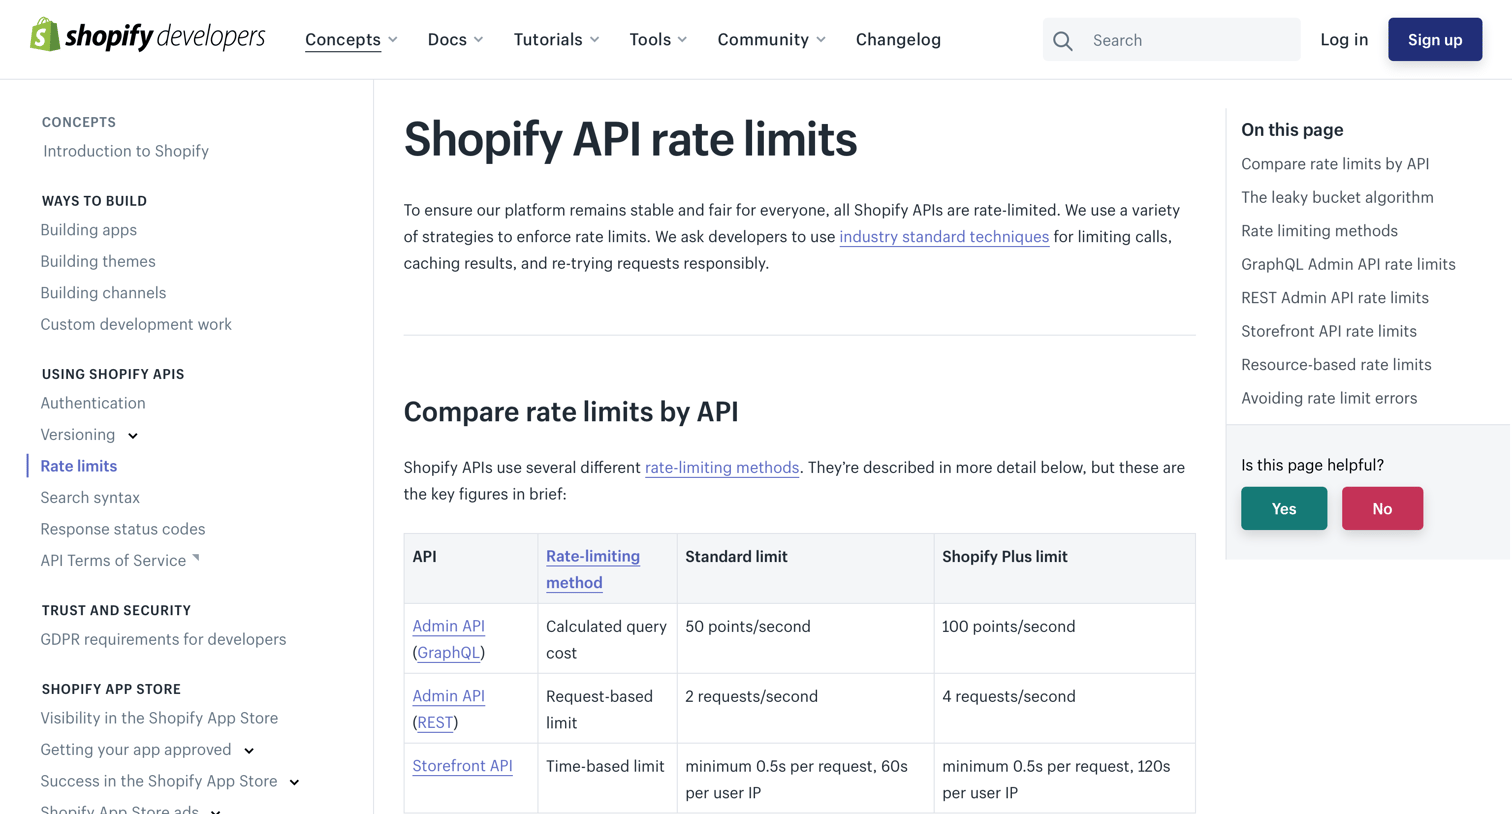Open Building apps in sidebar

tap(88, 230)
